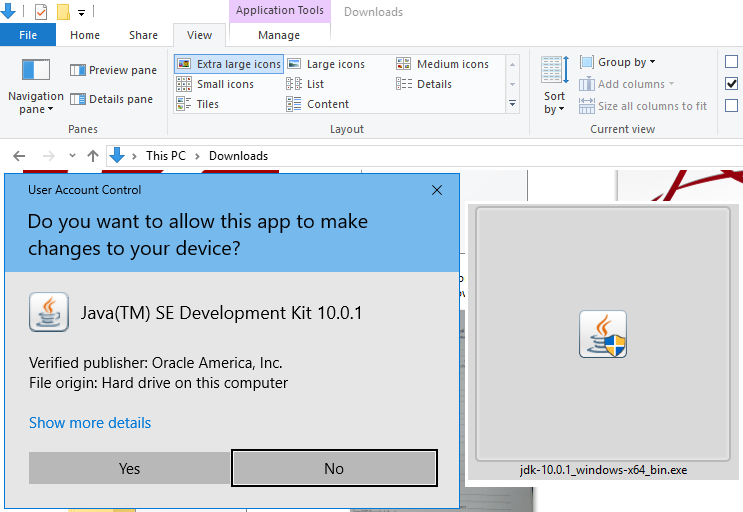
Task: Click Yes in User Account Control
Action: (129, 468)
